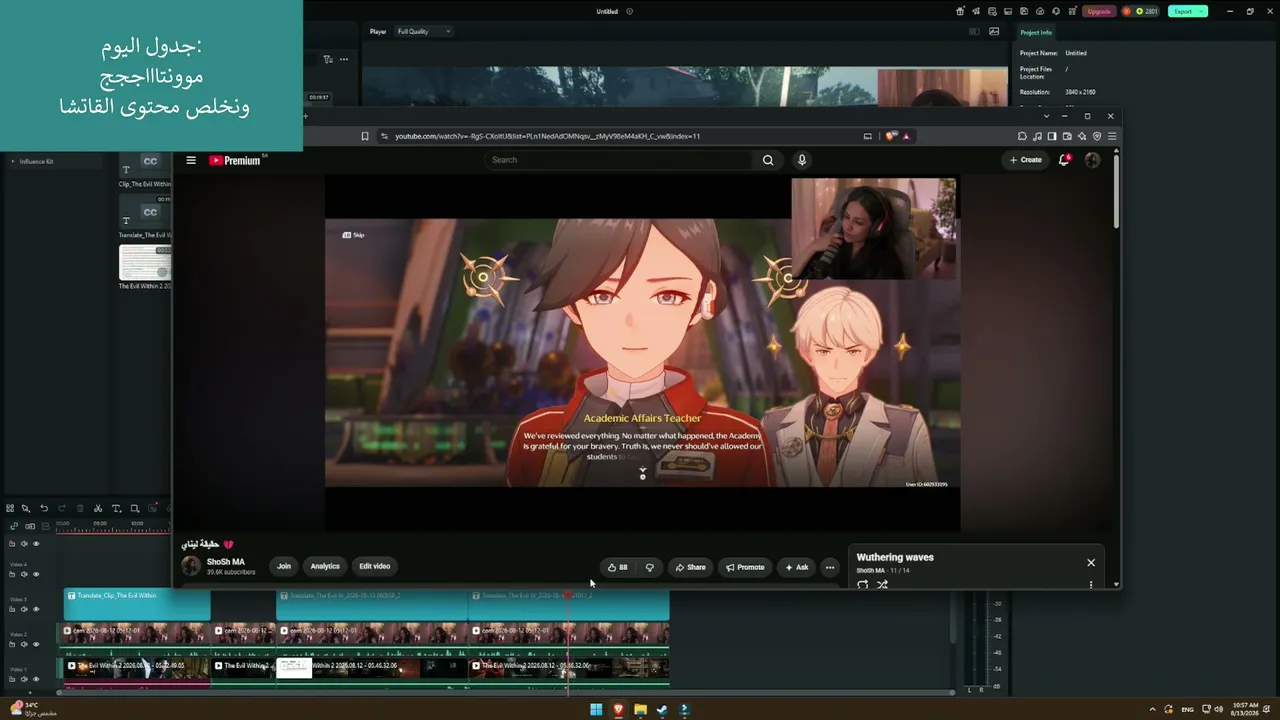Screen dimensions: 1280x720
Task: Open the Brave browser on the taskbar
Action: (618, 710)
